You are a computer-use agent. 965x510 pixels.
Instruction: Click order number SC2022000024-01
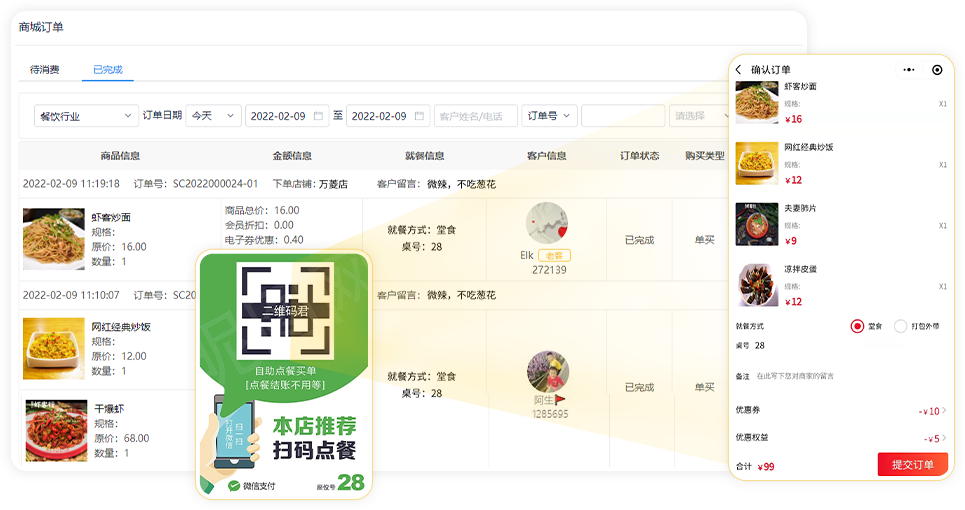(215, 184)
